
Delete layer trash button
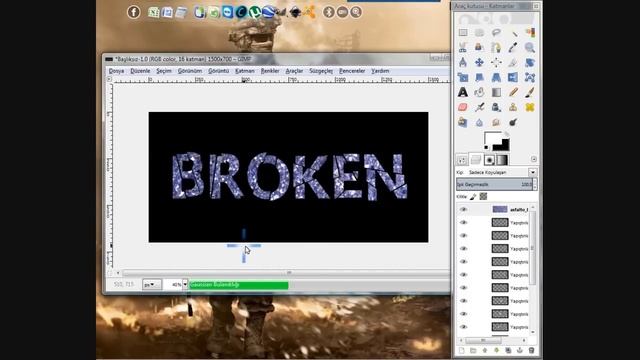[531, 351]
